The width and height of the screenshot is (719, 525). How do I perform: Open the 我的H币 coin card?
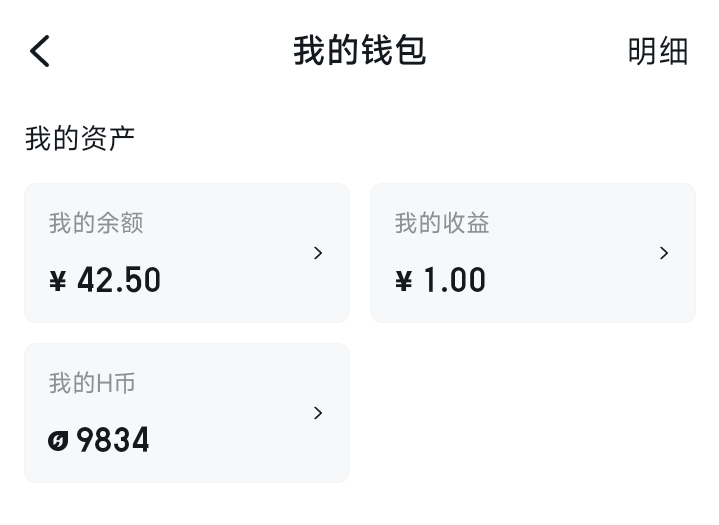(187, 413)
